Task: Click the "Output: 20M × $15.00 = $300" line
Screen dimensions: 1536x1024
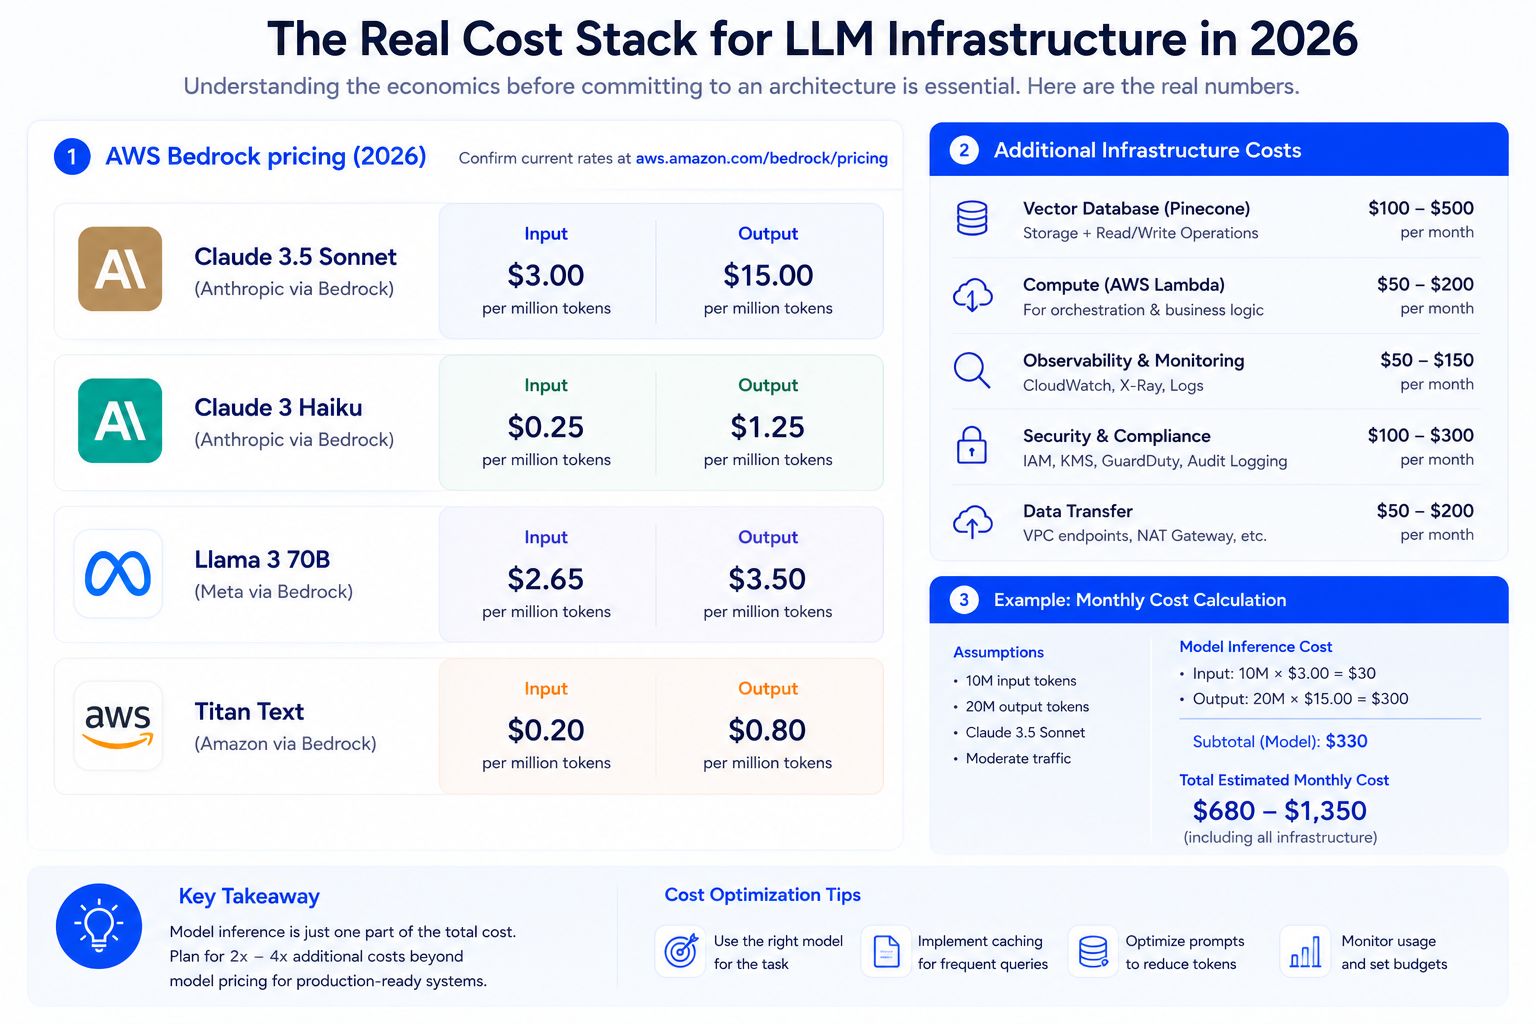Action: click(1300, 699)
